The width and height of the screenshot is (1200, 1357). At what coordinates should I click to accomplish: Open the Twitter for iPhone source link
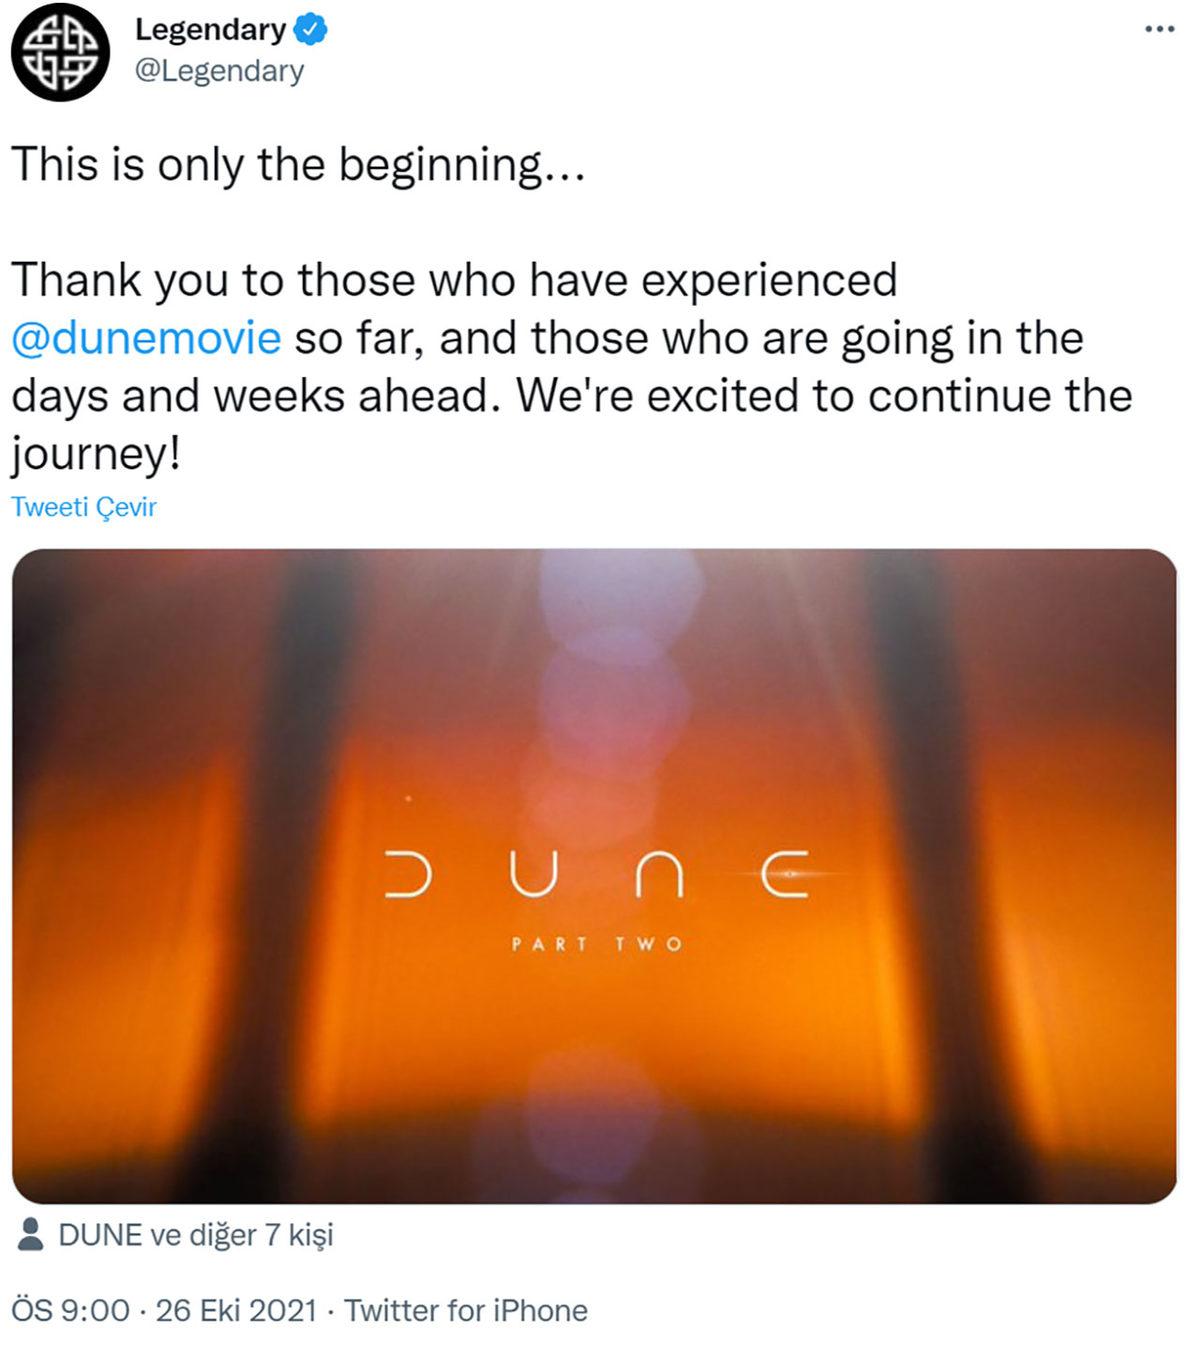(x=466, y=1310)
